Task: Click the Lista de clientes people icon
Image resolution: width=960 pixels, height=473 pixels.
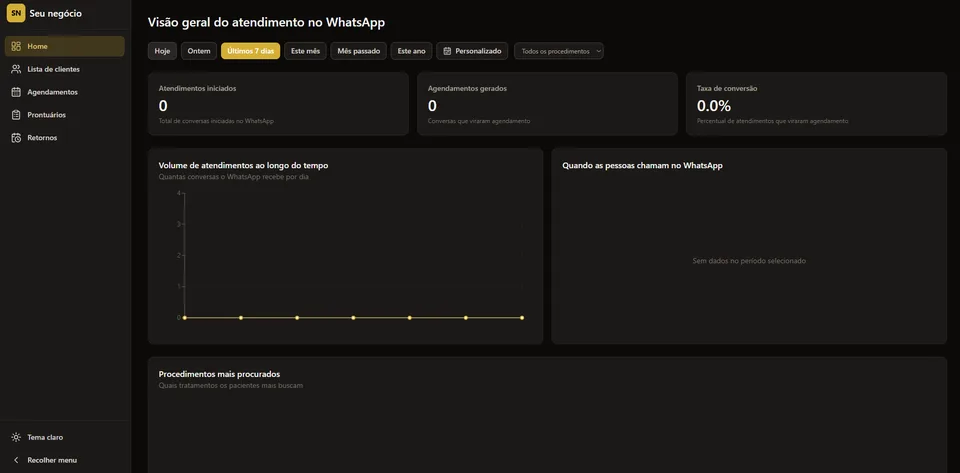Action: 16,69
